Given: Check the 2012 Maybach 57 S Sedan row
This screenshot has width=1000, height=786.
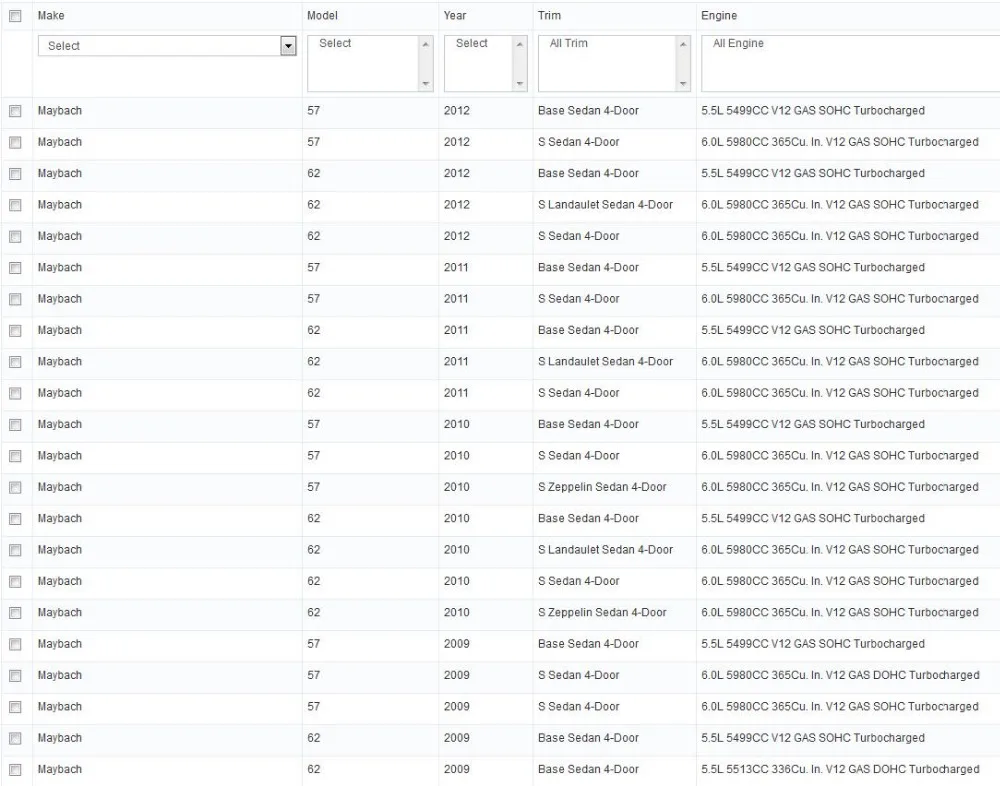Looking at the screenshot, I should (15, 142).
